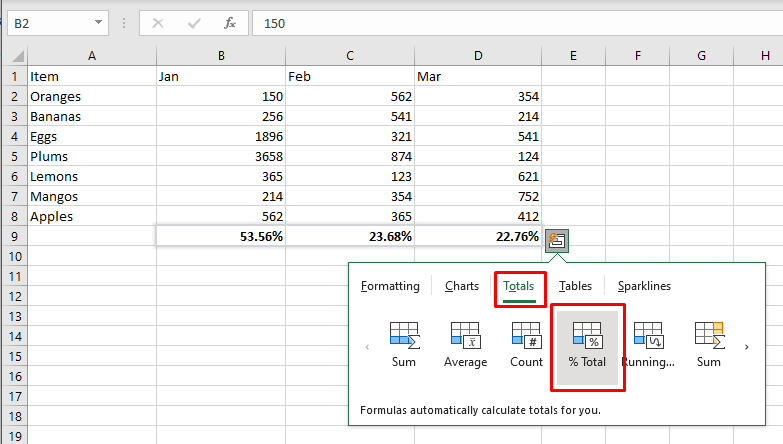Image resolution: width=783 pixels, height=444 pixels.
Task: Click the Insert Function fx icon
Action: point(230,22)
